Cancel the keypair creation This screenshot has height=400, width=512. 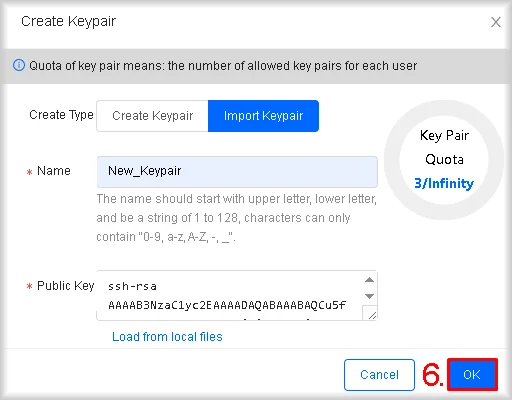pos(379,375)
